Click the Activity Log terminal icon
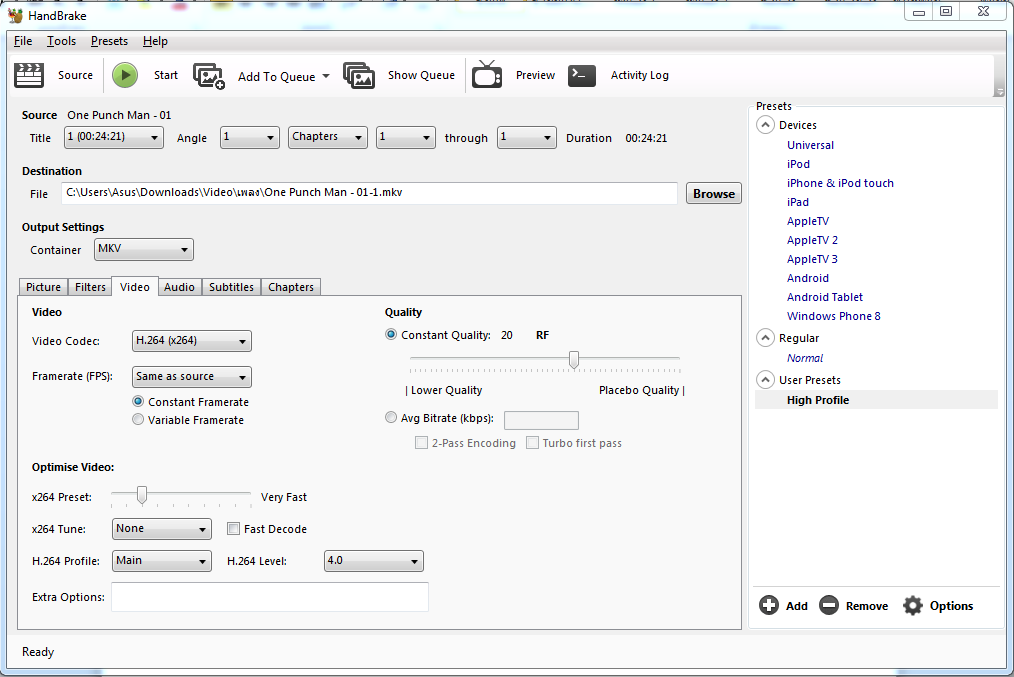This screenshot has height=677, width=1014. 582,75
